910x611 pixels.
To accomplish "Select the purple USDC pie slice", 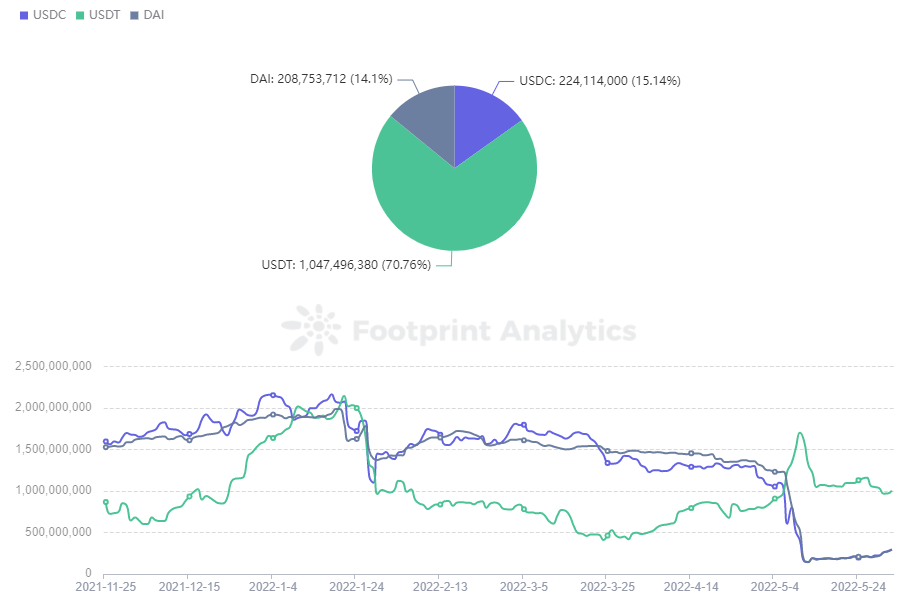I will tap(481, 119).
